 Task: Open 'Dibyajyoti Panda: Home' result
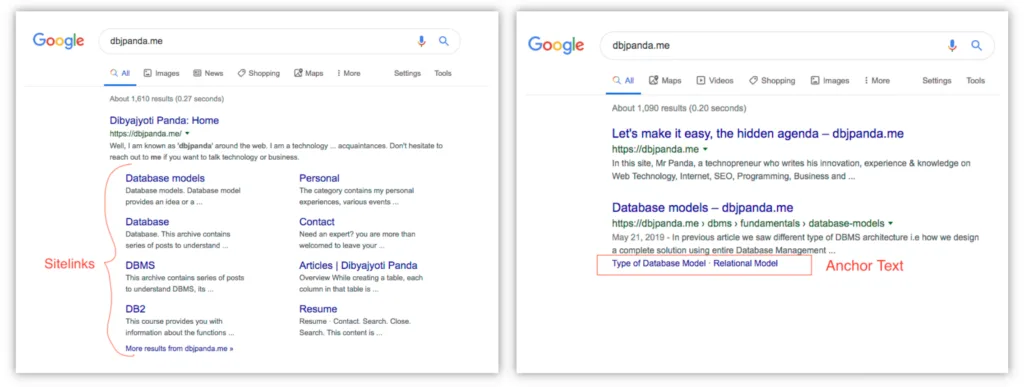[x=164, y=120]
